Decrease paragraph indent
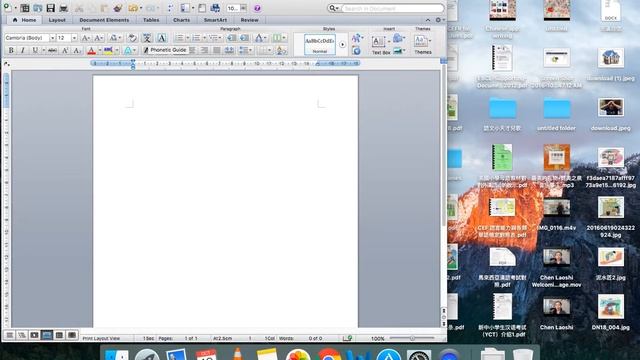The width and height of the screenshot is (640, 360). click(231, 38)
